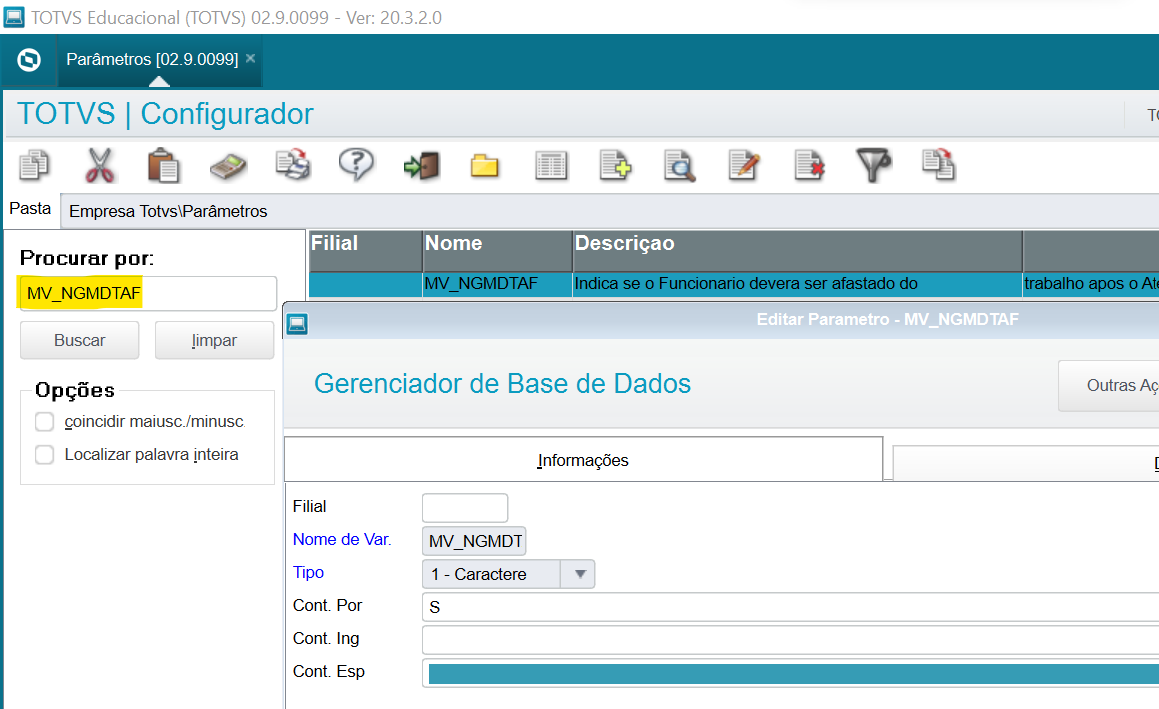Click the Outras Ações button
The image size is (1159, 709).
click(x=1109, y=385)
